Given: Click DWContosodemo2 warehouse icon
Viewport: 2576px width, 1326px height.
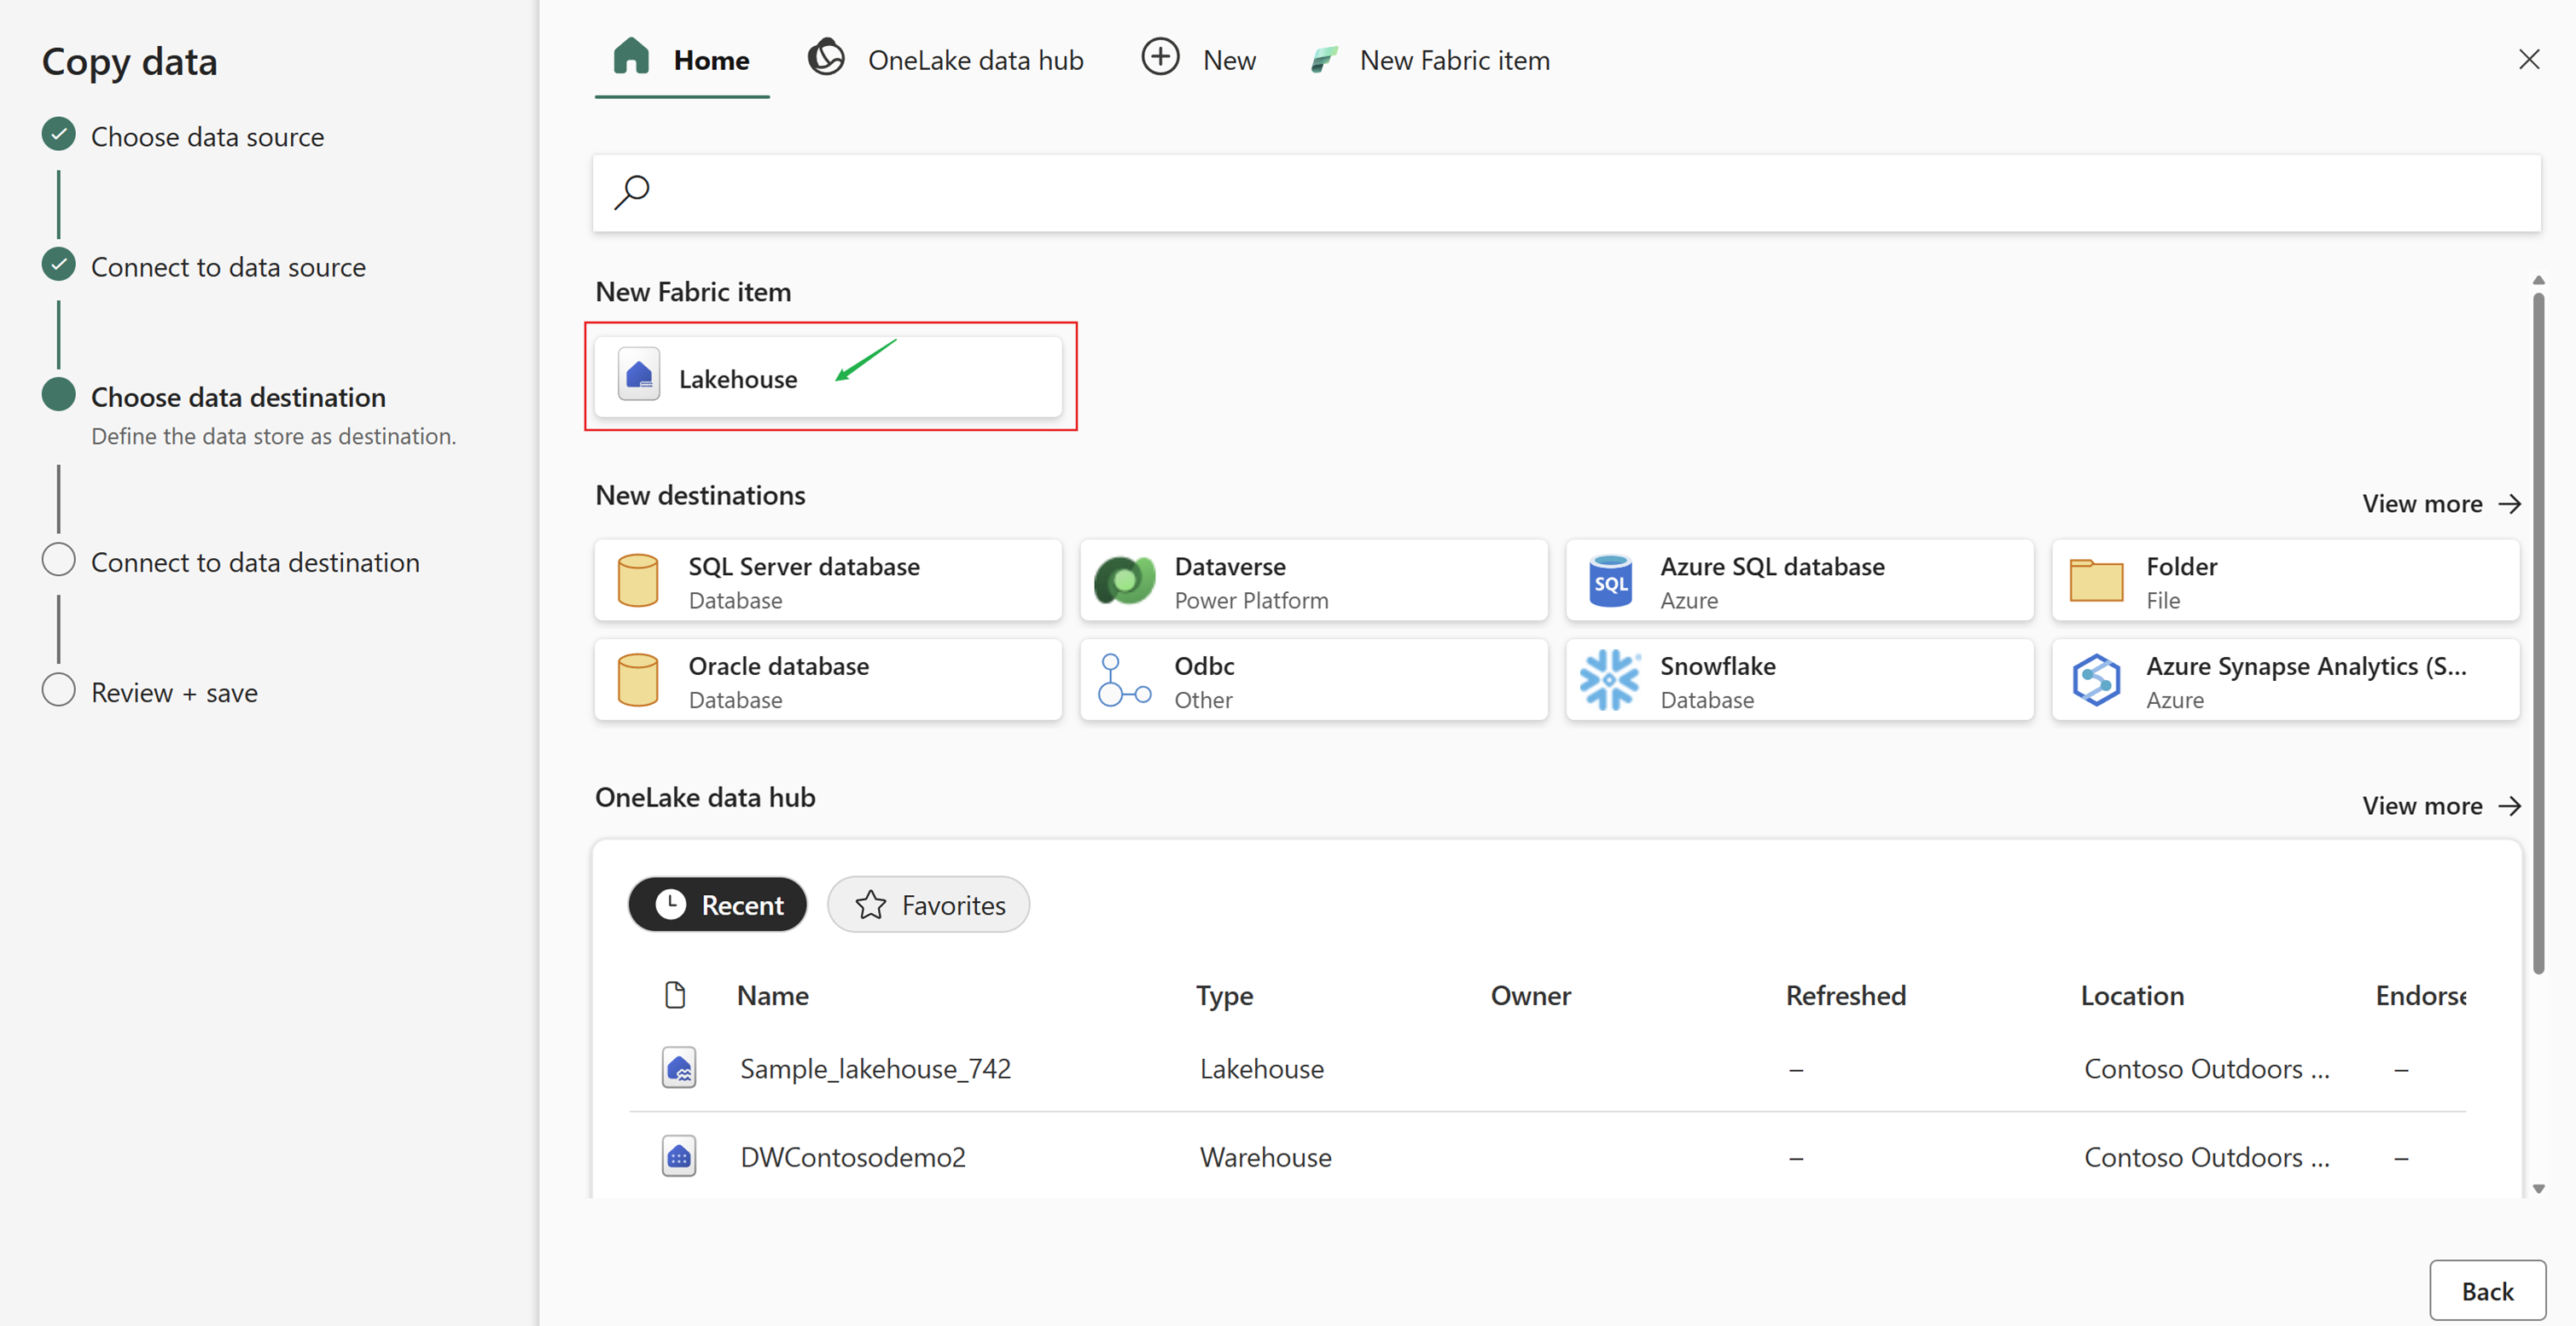Looking at the screenshot, I should click(679, 1155).
